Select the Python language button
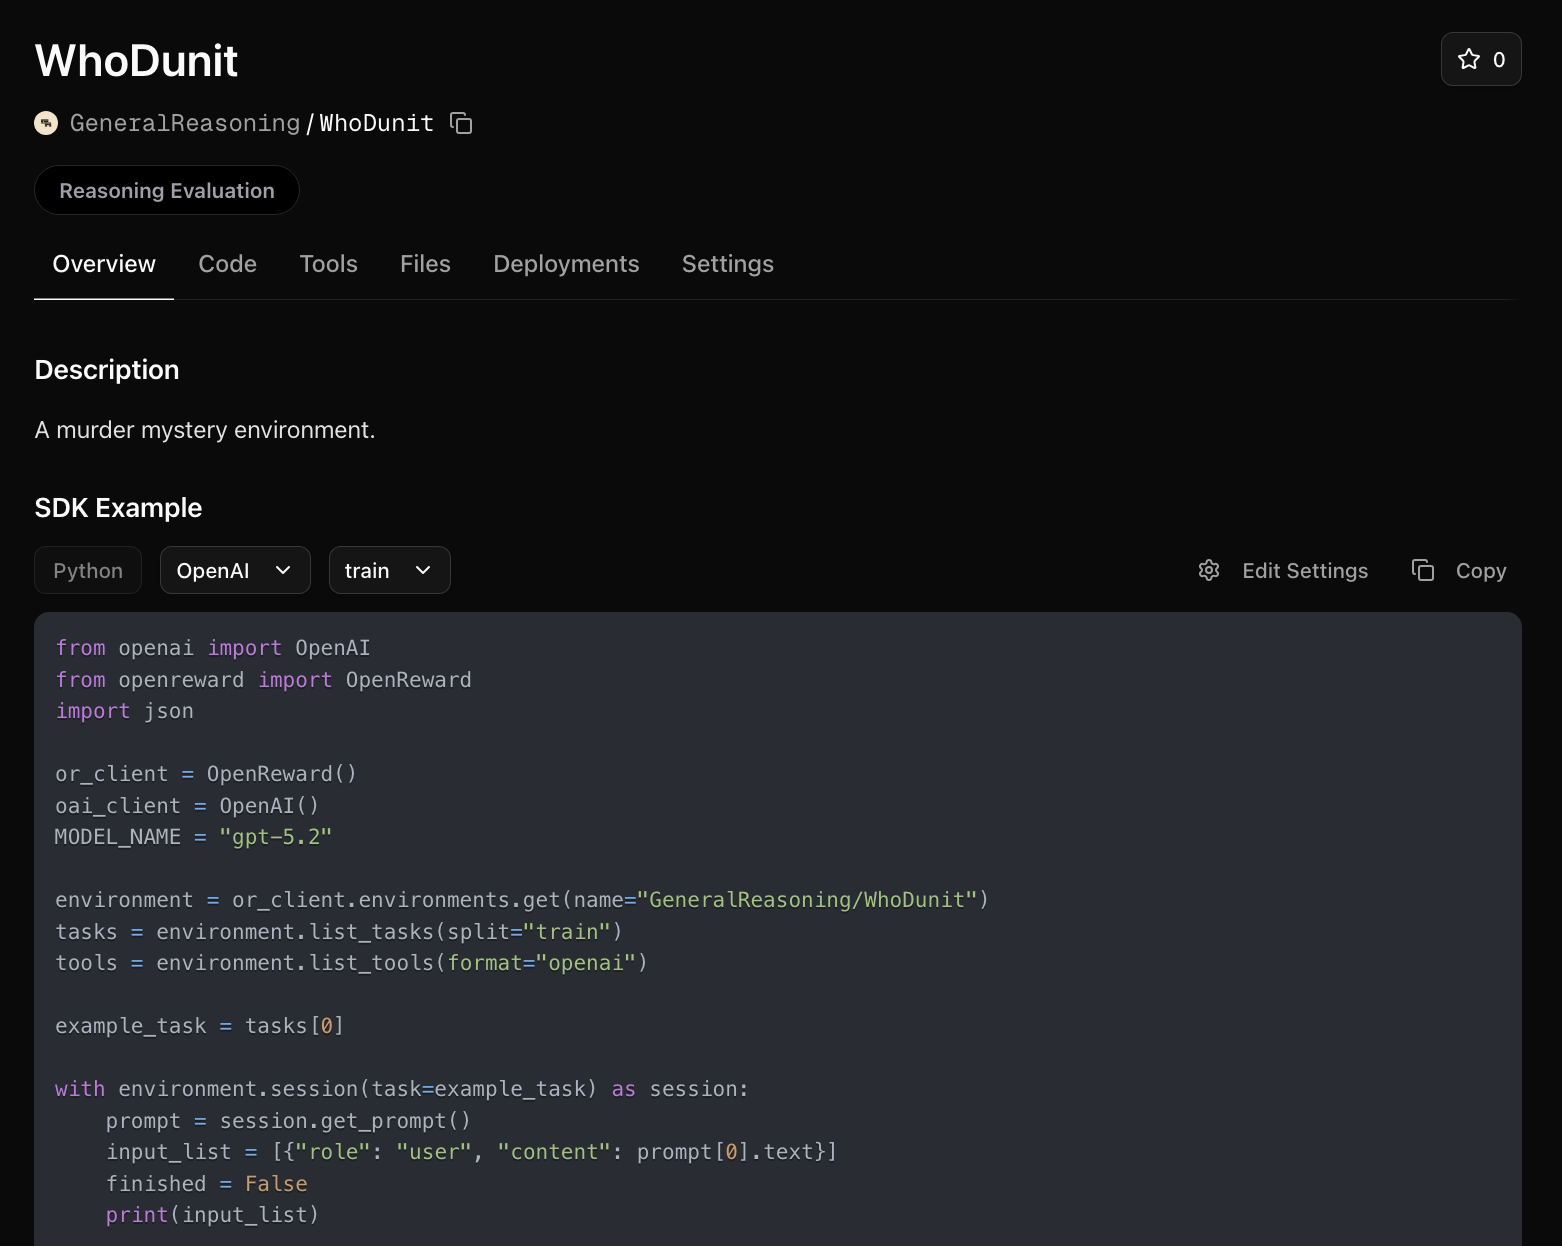 [x=88, y=570]
